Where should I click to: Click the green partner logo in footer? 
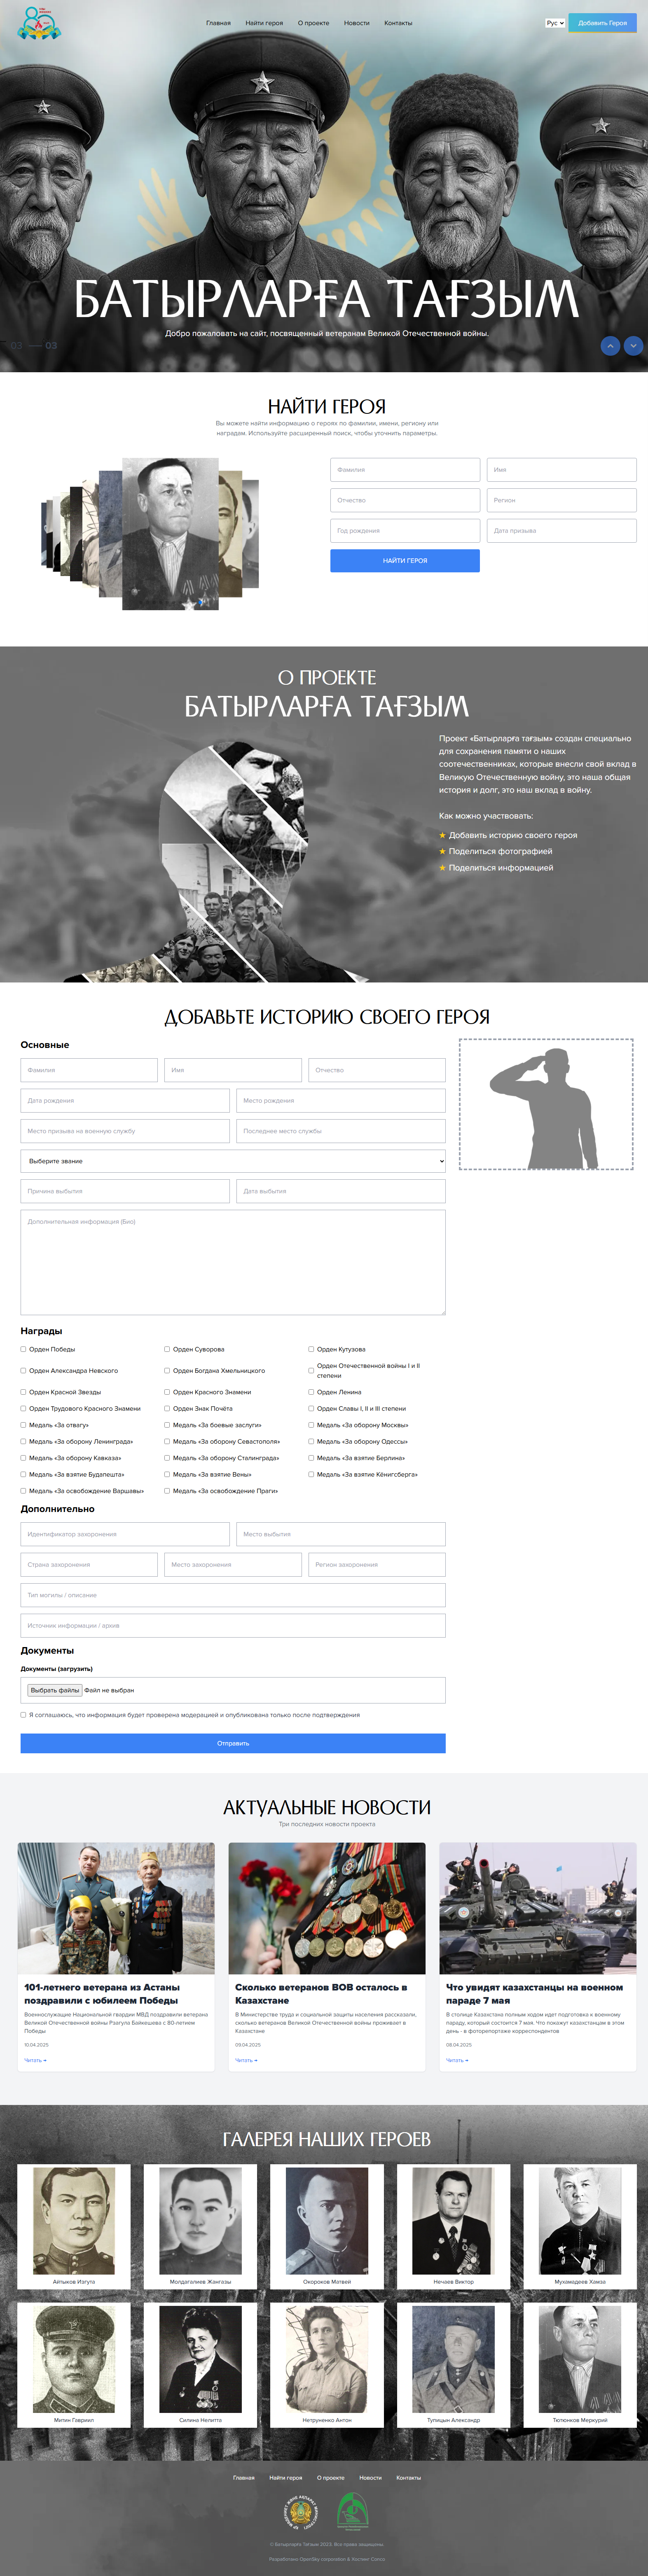click(x=351, y=2511)
